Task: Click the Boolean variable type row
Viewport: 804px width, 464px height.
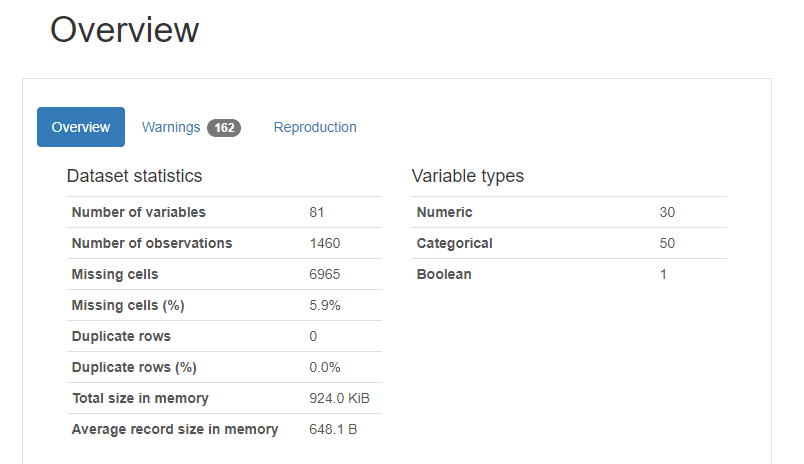Action: coord(569,274)
